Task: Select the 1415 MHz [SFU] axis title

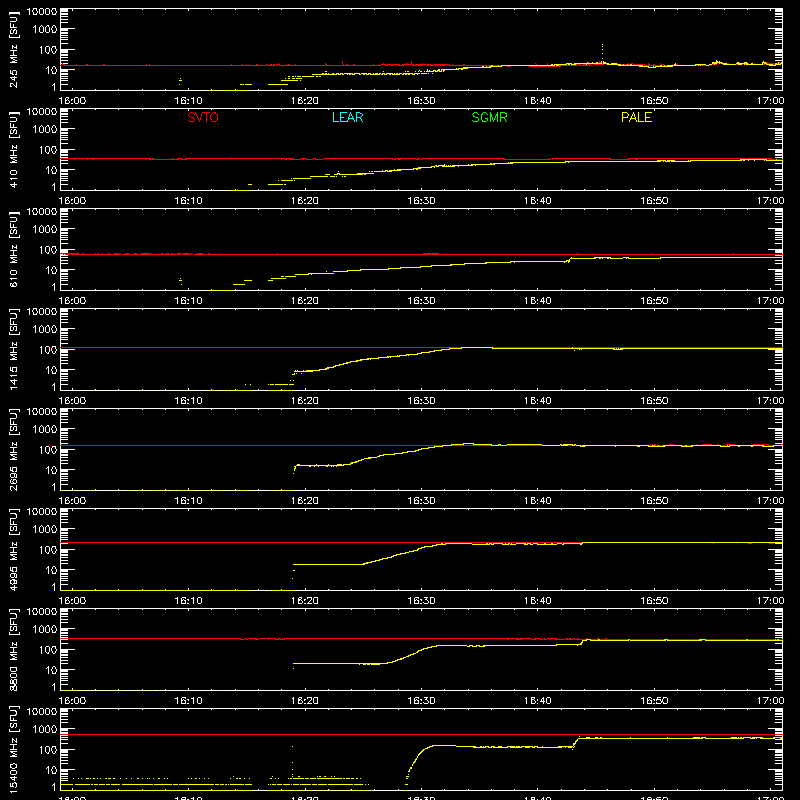Action: coord(14,349)
